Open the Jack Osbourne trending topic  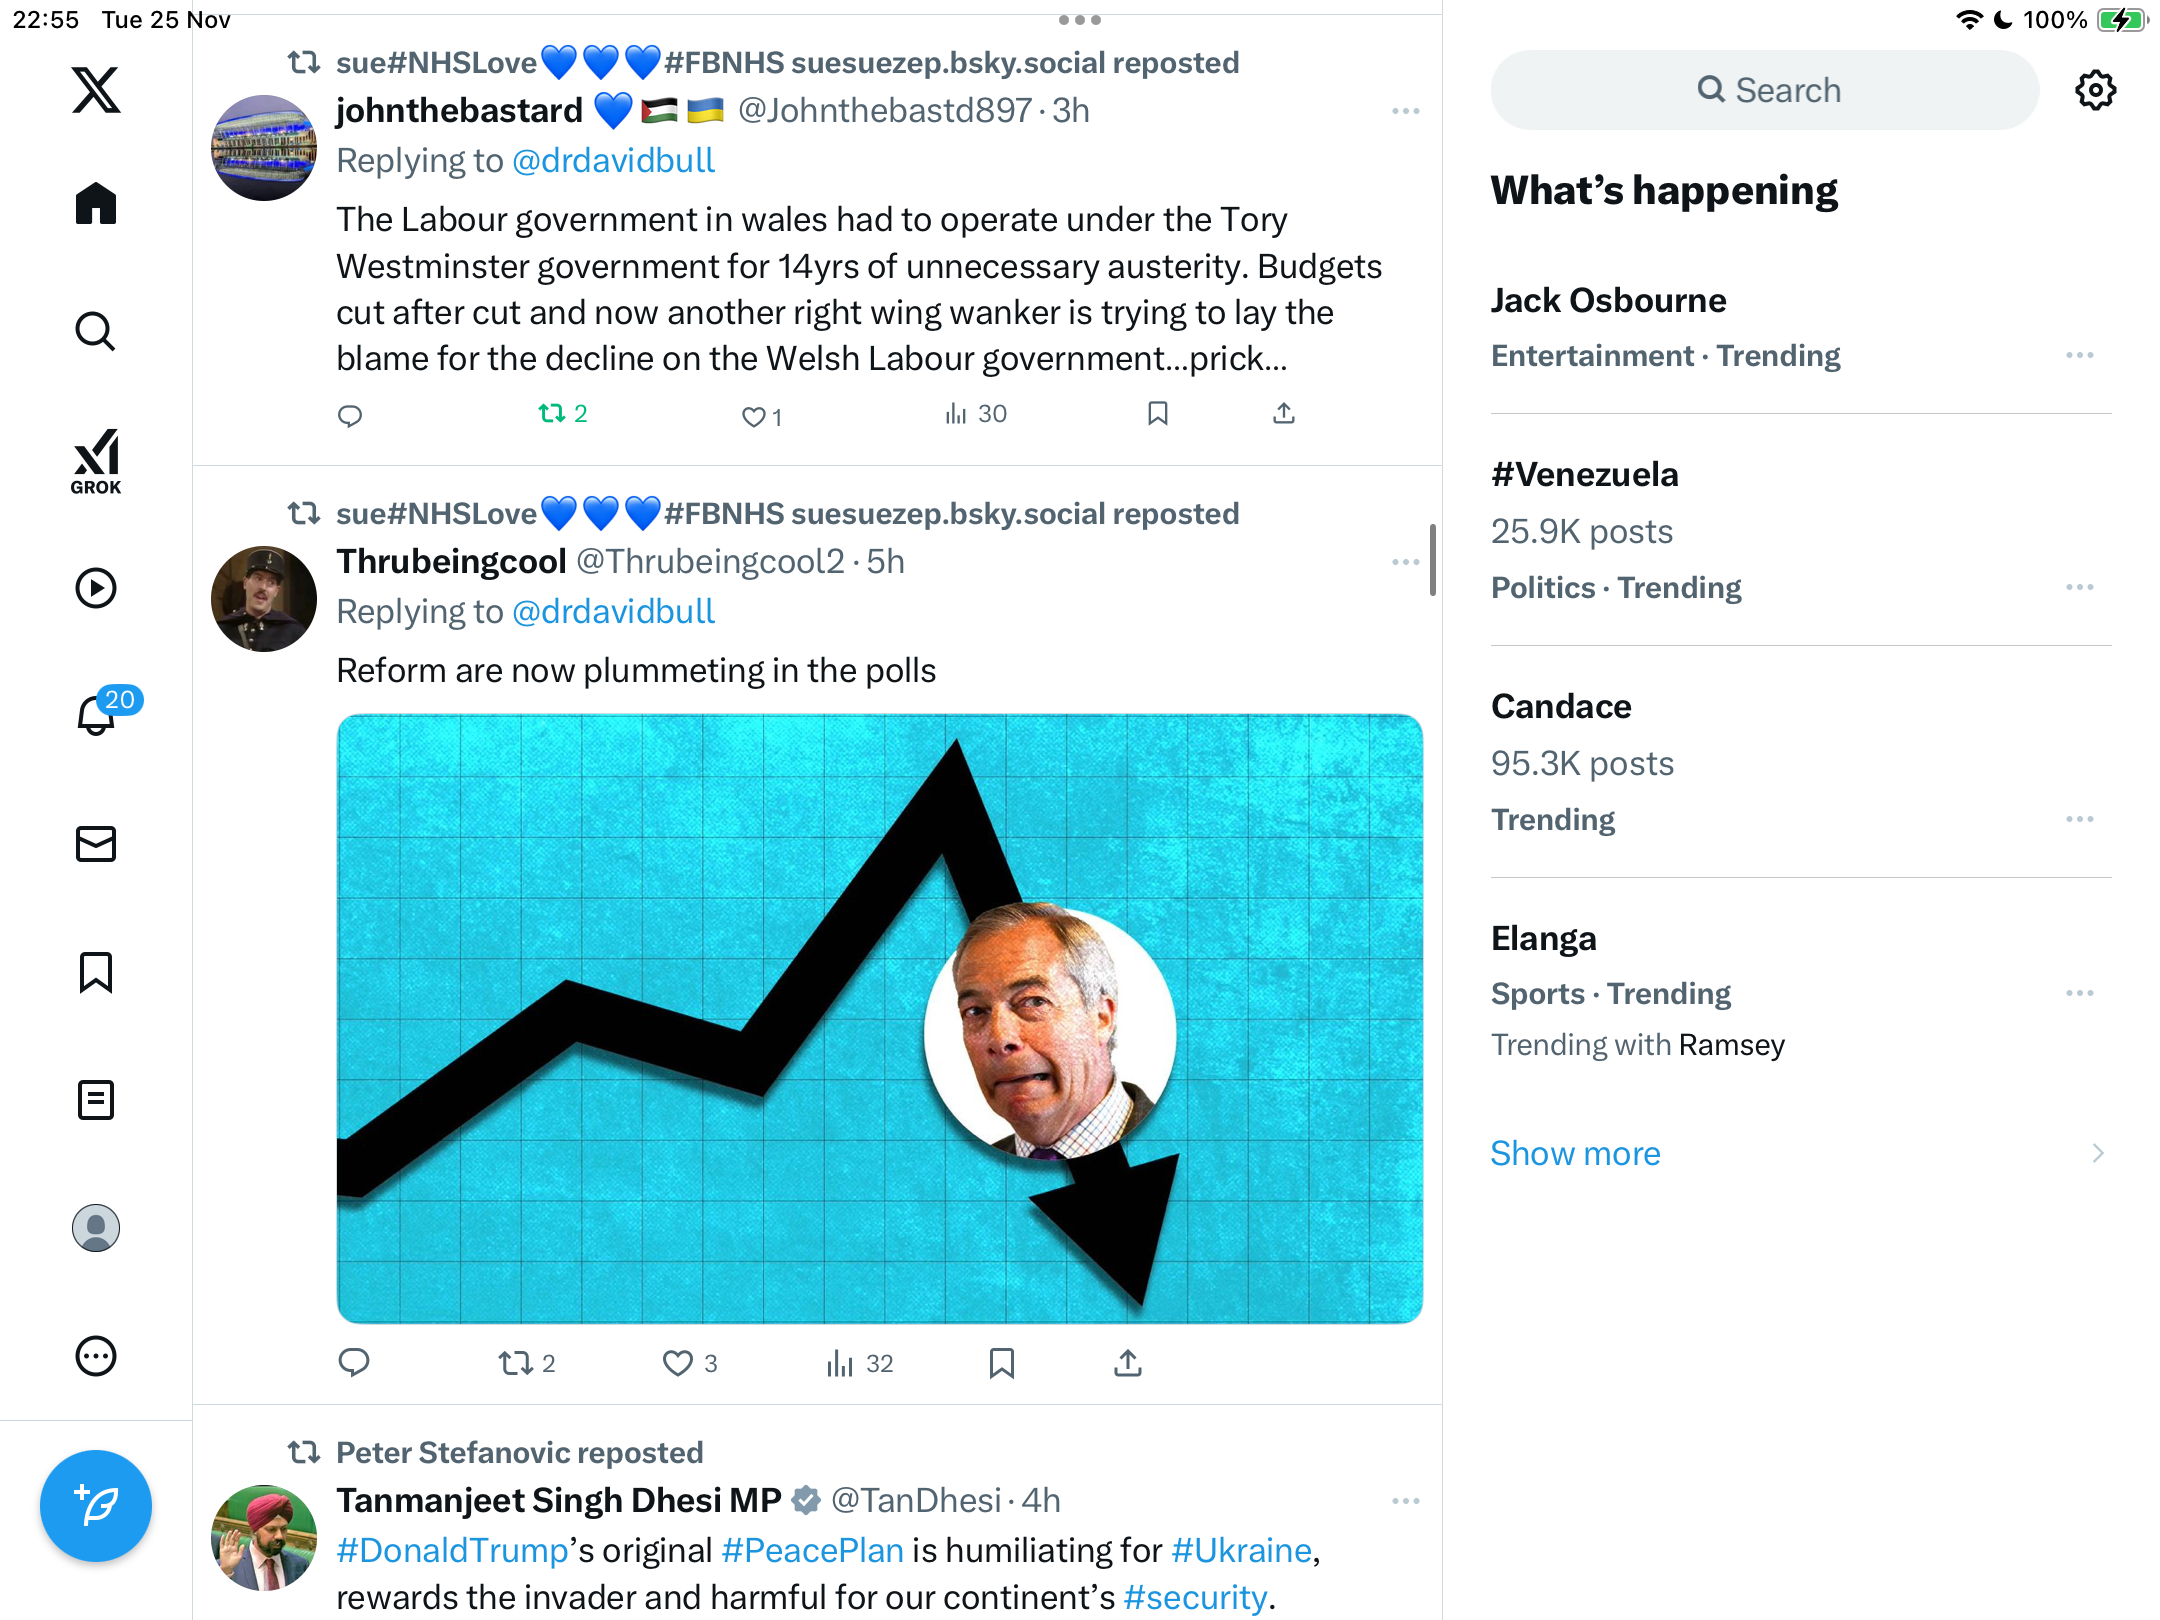tap(1801, 327)
